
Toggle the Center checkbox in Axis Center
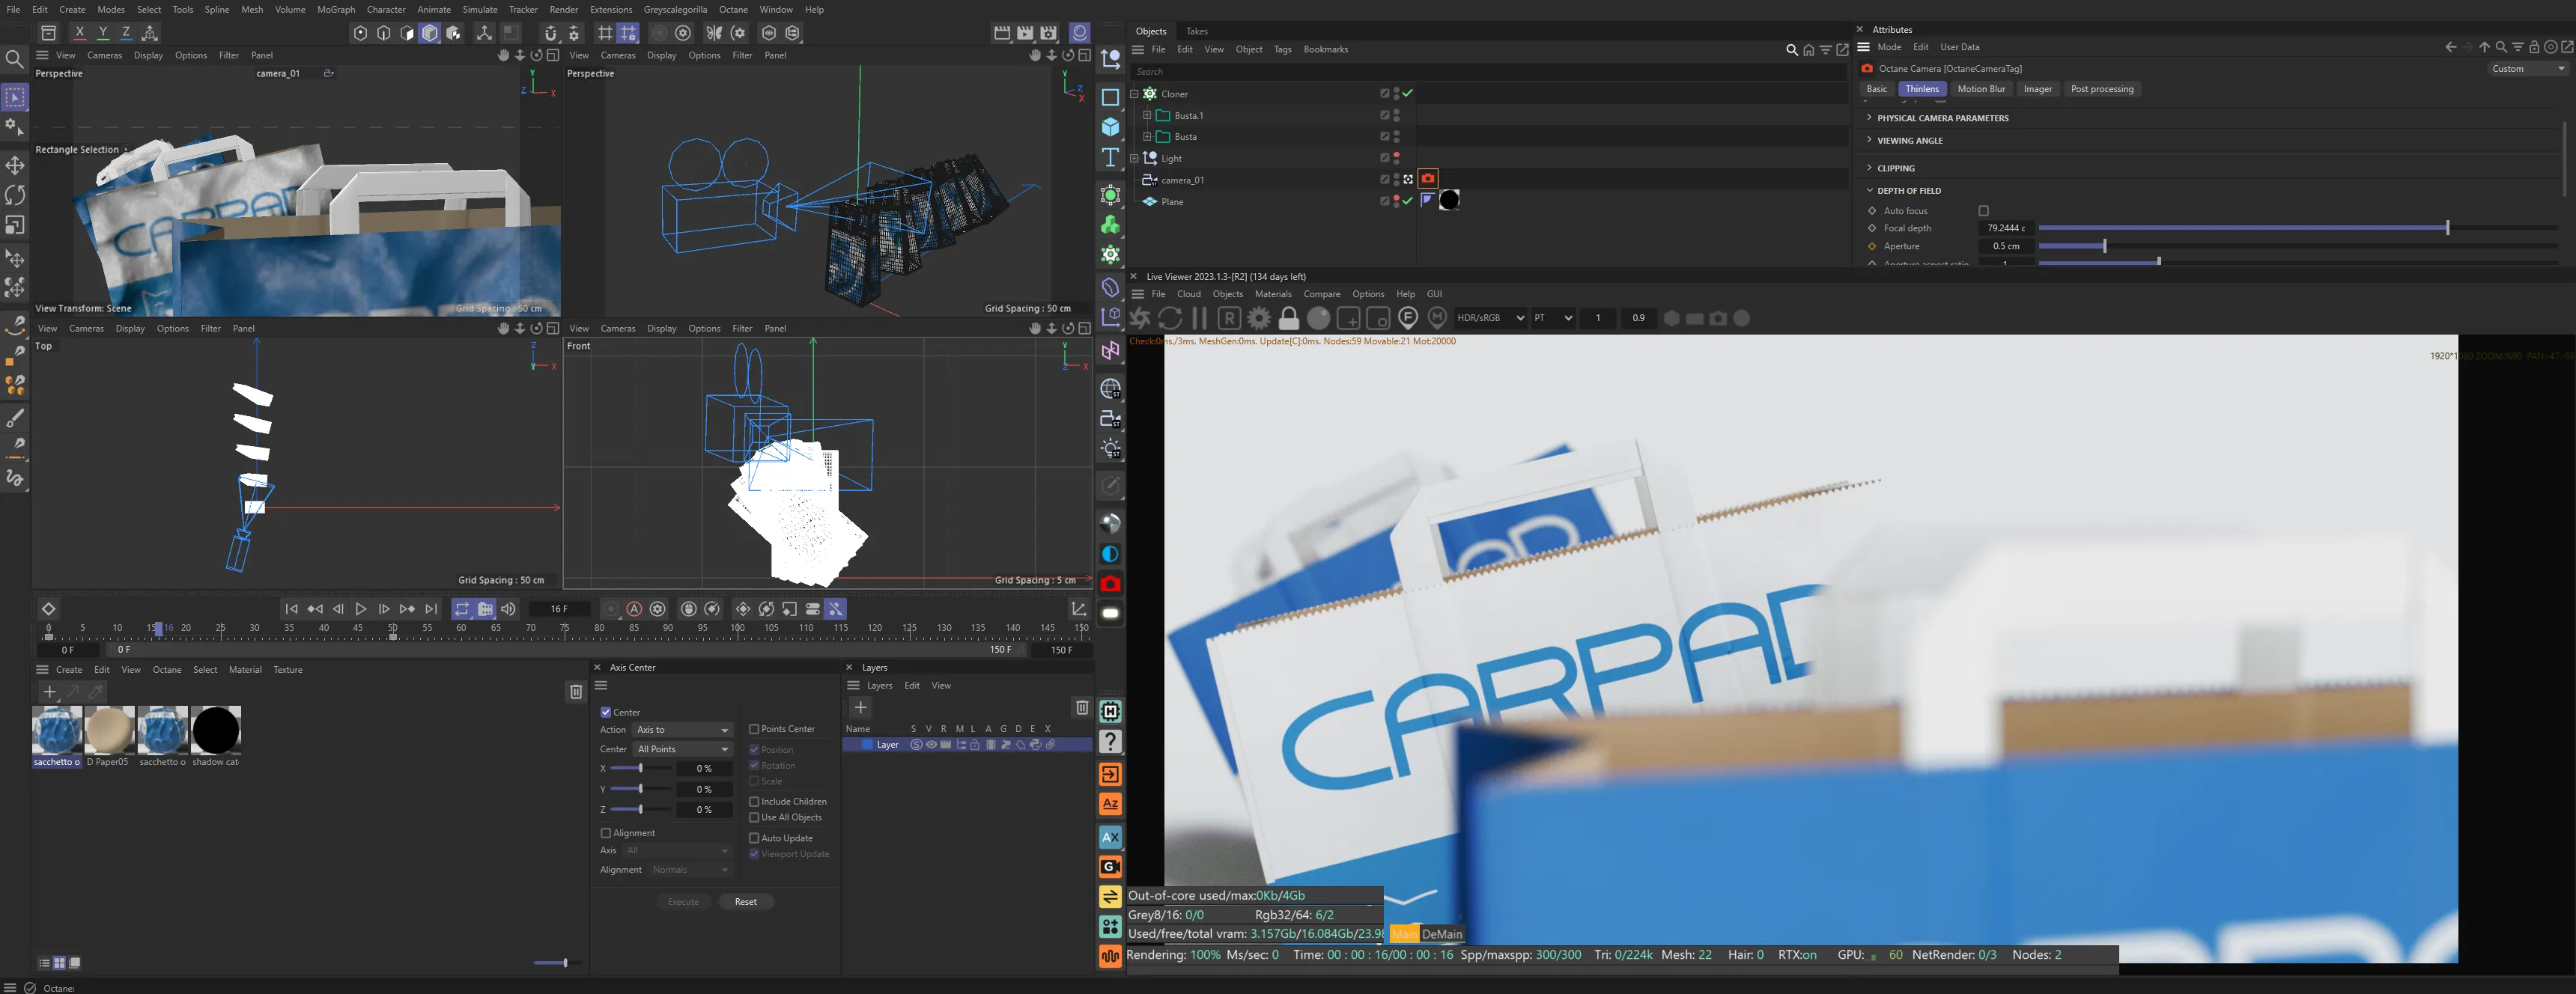click(x=605, y=712)
